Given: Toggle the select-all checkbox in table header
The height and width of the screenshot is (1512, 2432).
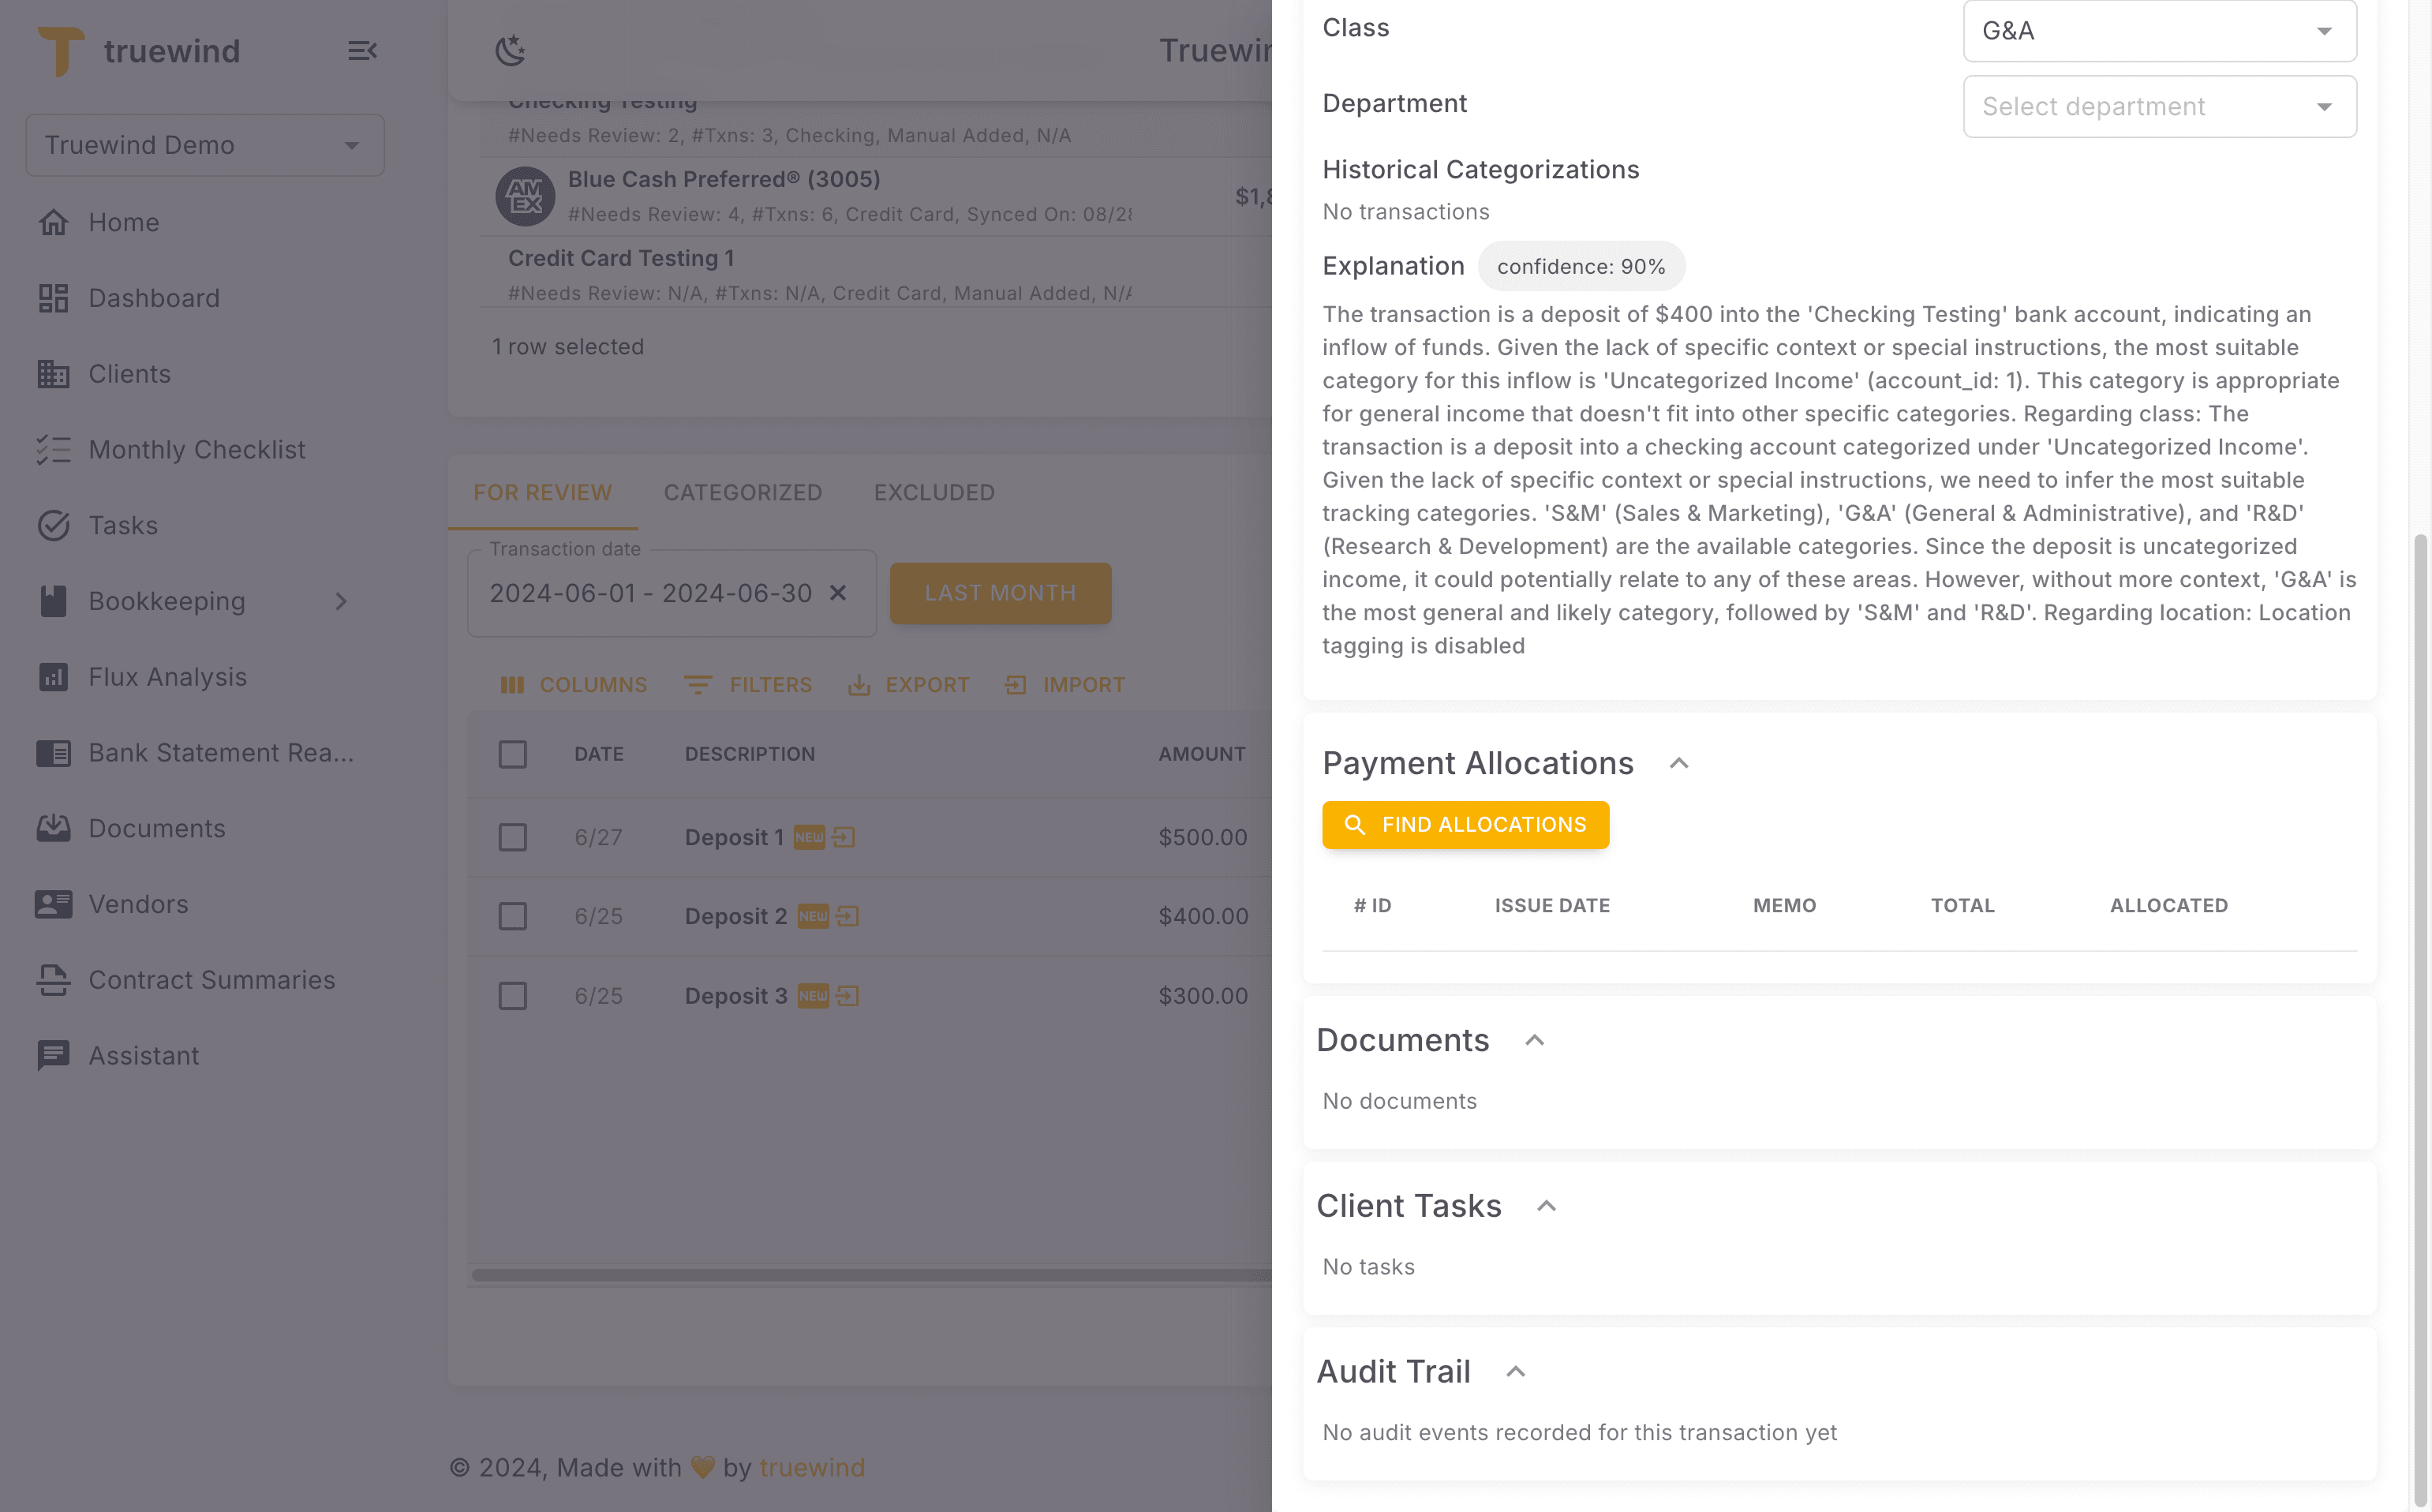Looking at the screenshot, I should [513, 754].
